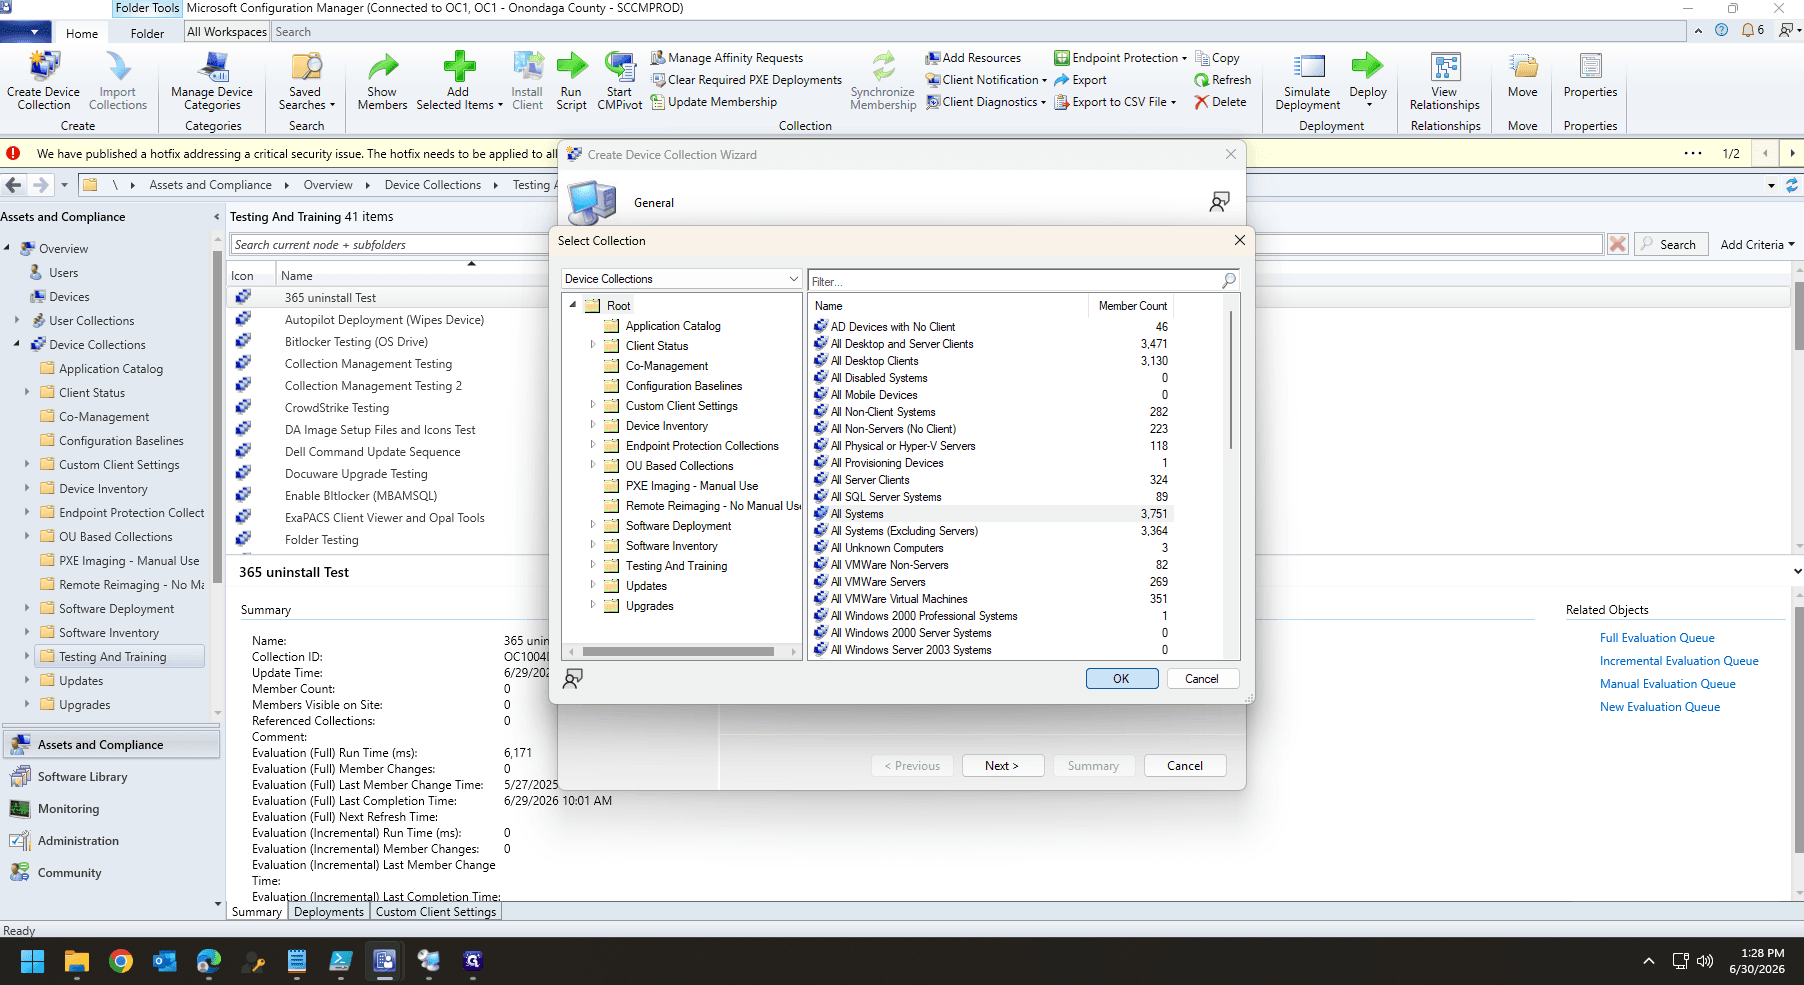Click Show Members ribbon icon
1804x985 pixels.
tap(382, 80)
